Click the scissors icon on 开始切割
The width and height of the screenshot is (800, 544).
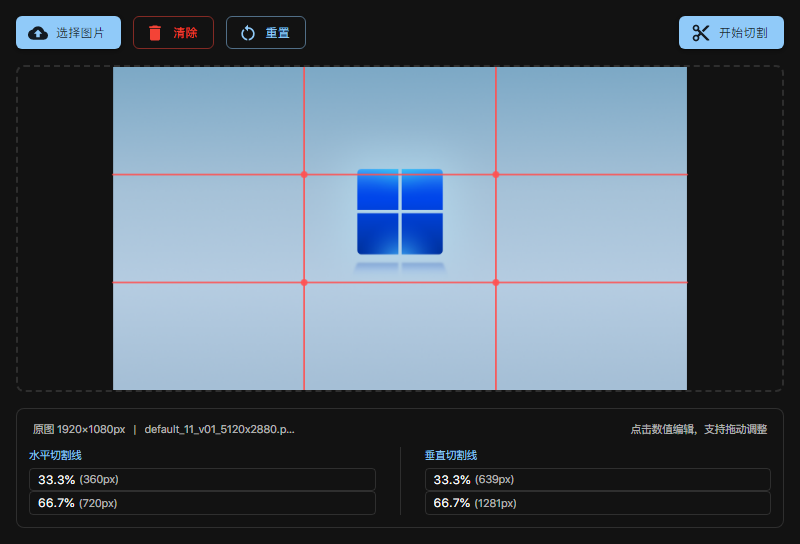pos(700,33)
